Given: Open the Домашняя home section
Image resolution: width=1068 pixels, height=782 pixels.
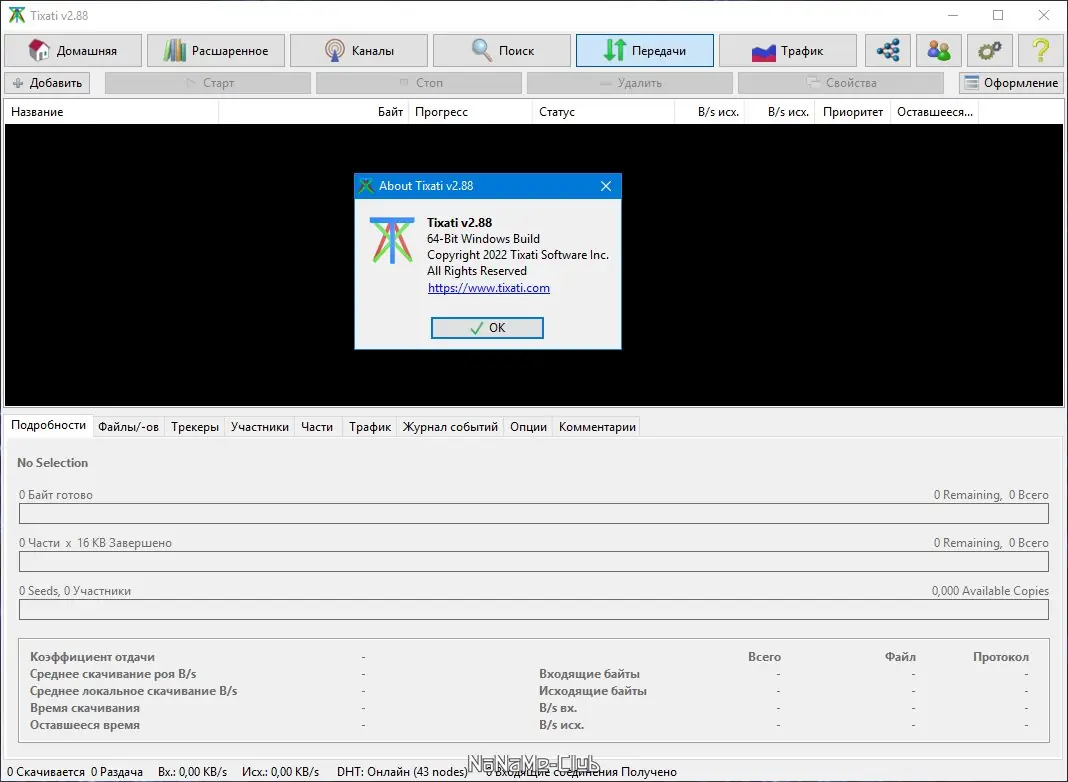Looking at the screenshot, I should coord(73,50).
